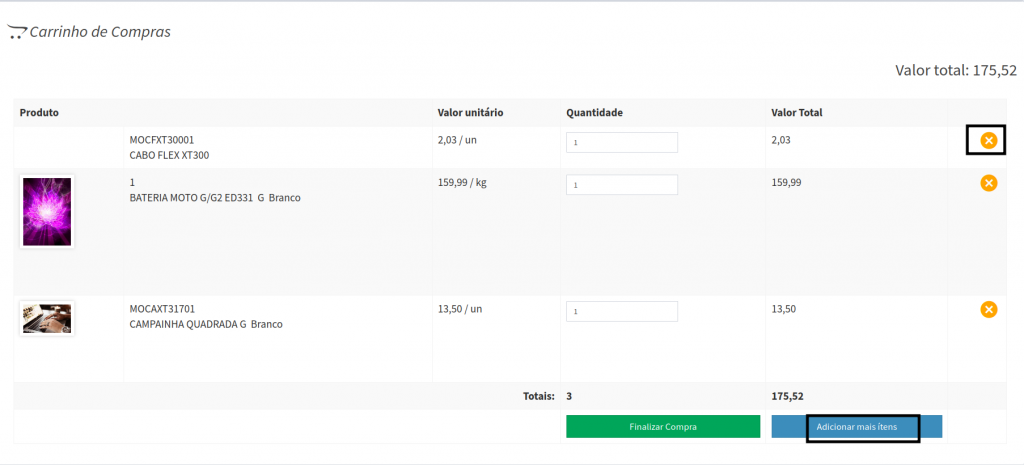Click the Valor total 175,52 summary text
Image resolution: width=1024 pixels, height=465 pixels.
(955, 70)
